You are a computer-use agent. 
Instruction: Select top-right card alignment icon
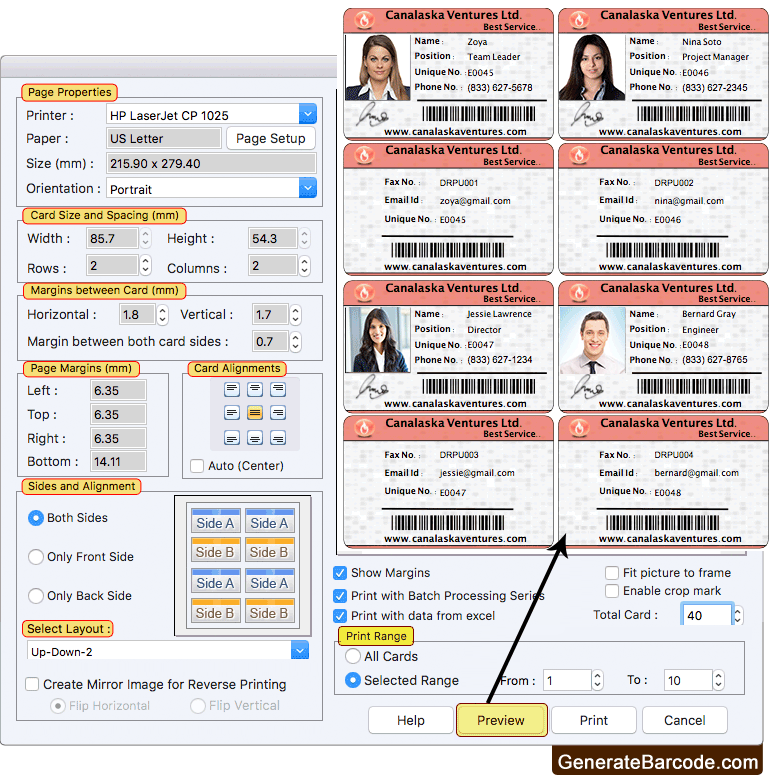click(278, 389)
